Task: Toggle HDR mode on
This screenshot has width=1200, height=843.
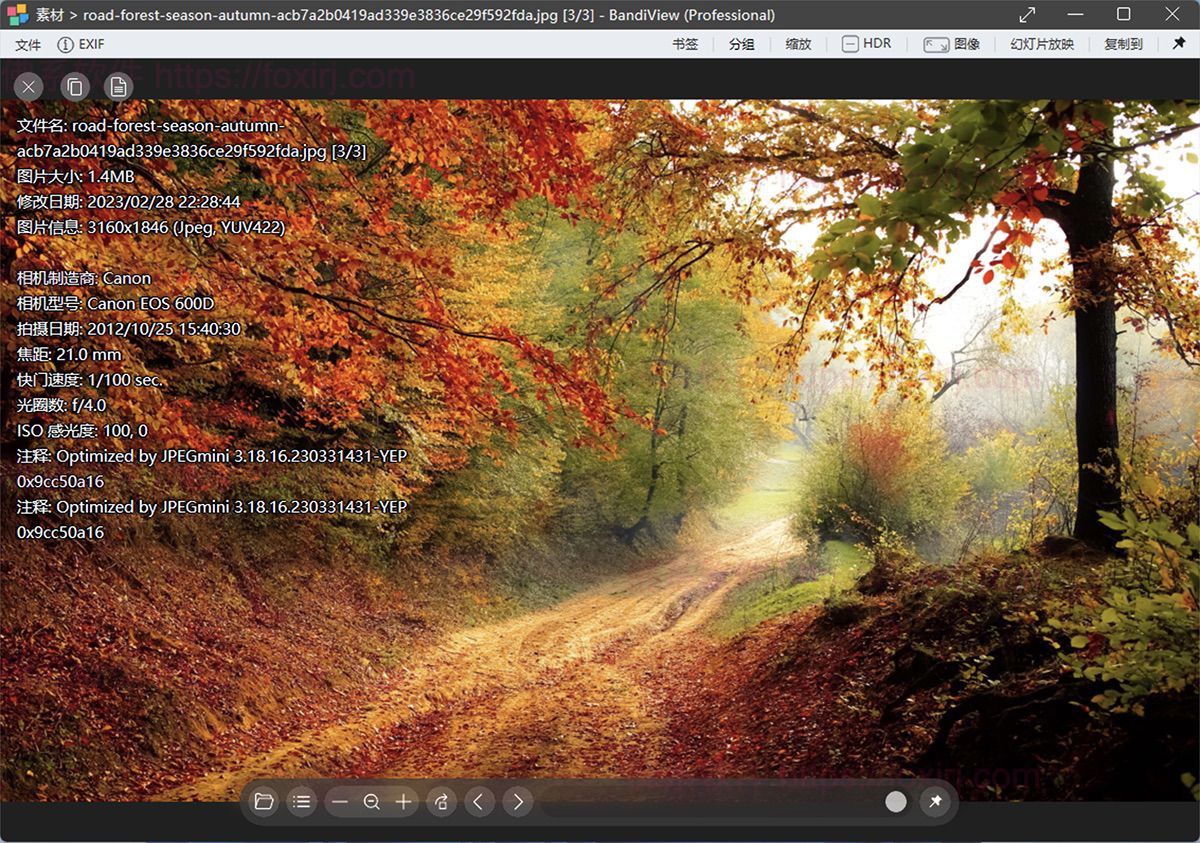Action: tap(866, 44)
